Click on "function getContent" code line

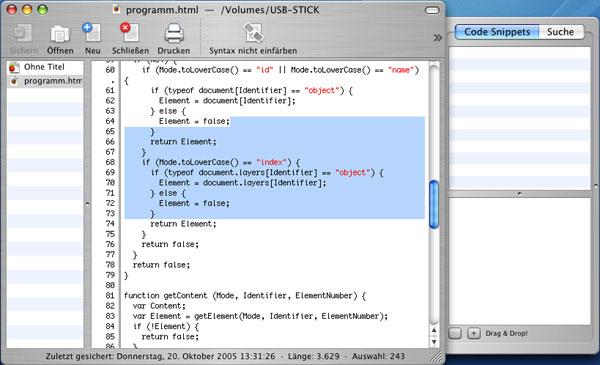point(245,296)
